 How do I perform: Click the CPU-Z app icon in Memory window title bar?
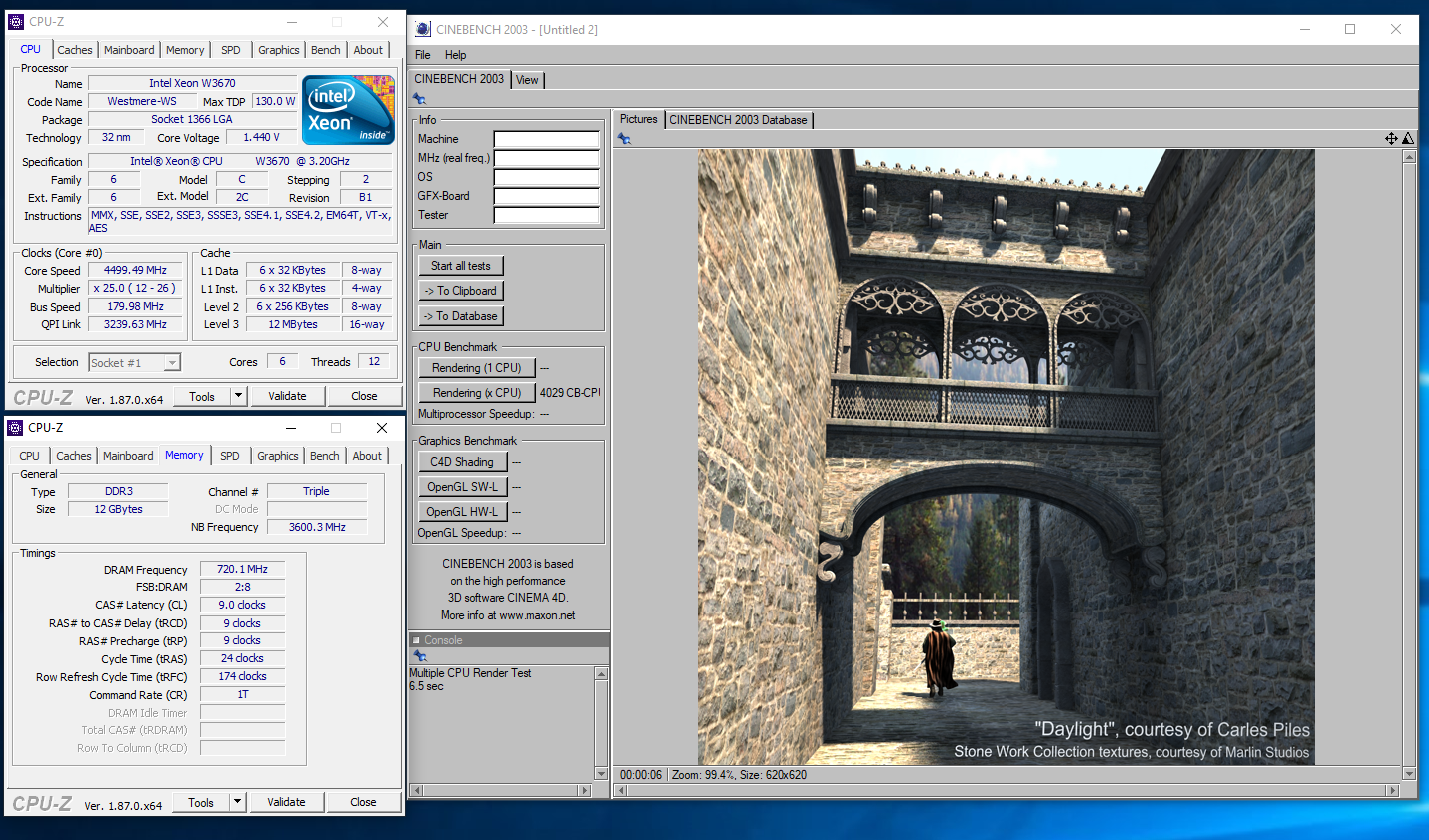tap(15, 428)
